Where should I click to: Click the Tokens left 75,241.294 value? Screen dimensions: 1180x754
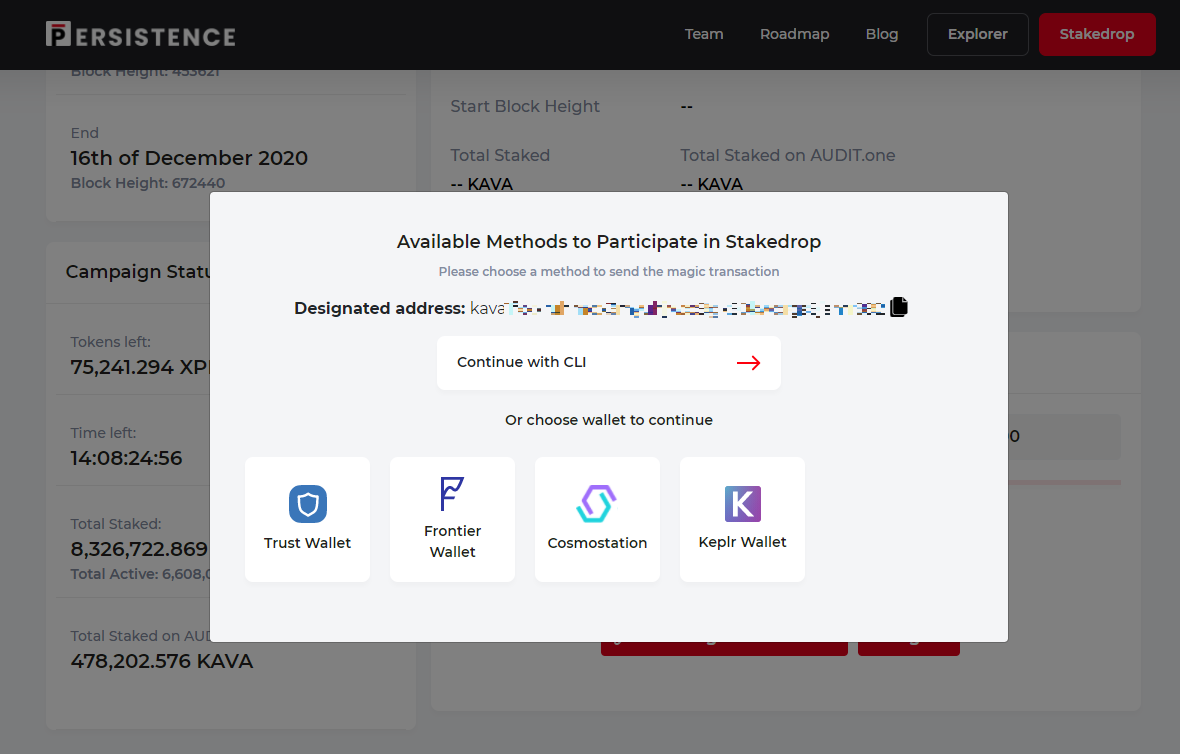pos(140,366)
